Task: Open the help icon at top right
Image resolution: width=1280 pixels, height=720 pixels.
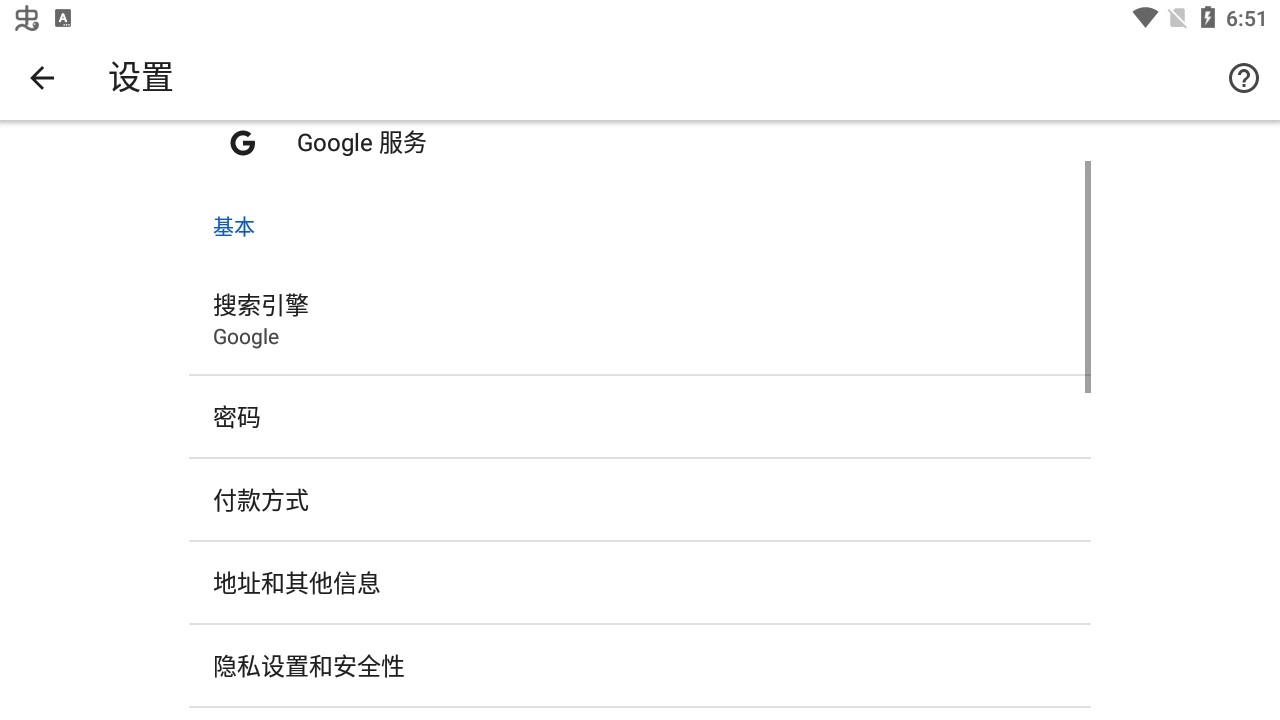Action: (1243, 77)
